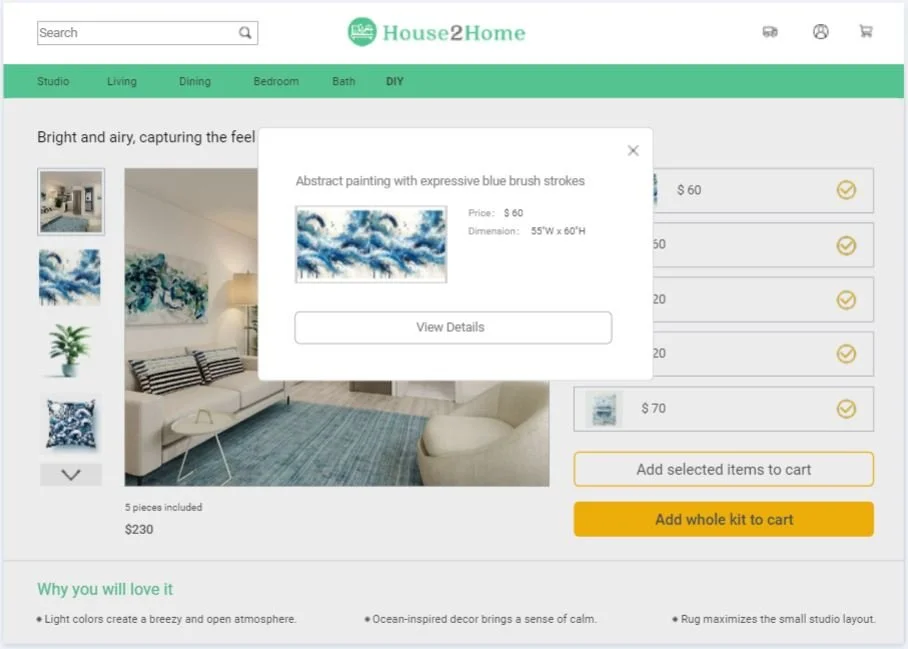Viewport: 908px width, 649px height.
Task: Open the DIY menu
Action: coord(394,82)
